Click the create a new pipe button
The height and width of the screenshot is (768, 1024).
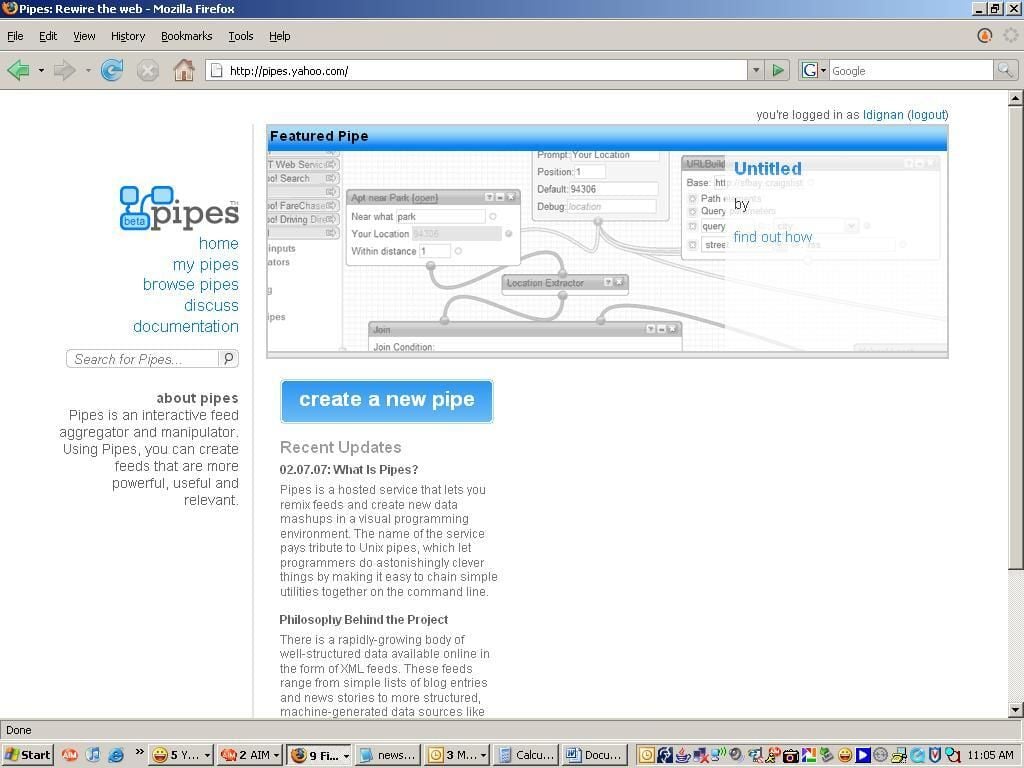[387, 401]
